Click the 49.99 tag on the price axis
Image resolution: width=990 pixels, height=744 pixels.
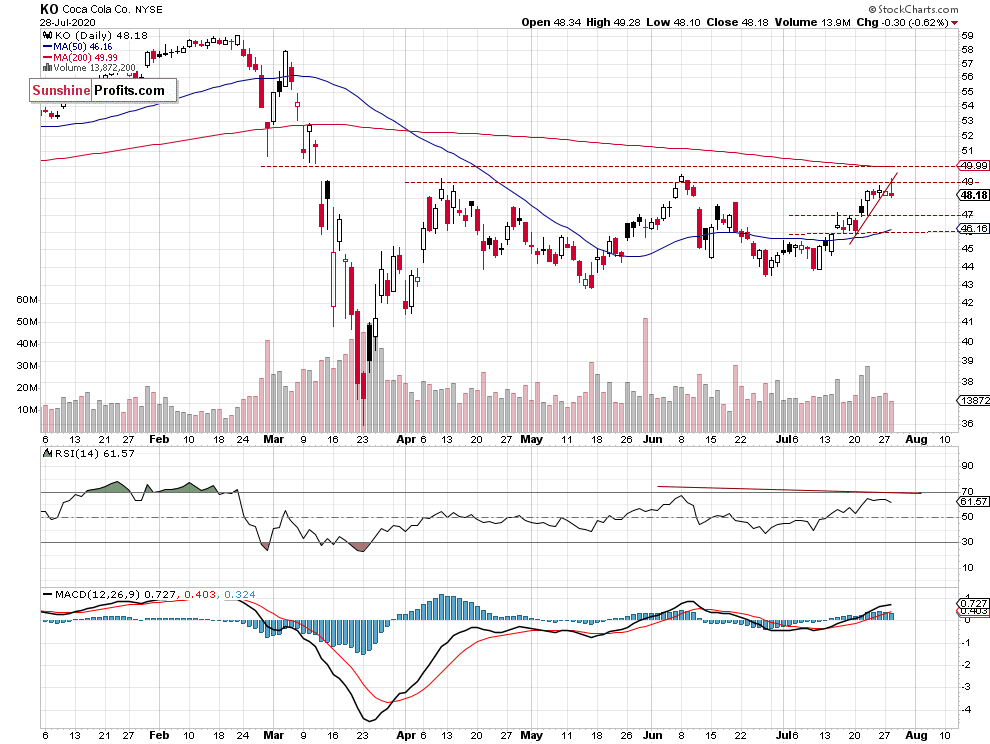click(x=974, y=165)
